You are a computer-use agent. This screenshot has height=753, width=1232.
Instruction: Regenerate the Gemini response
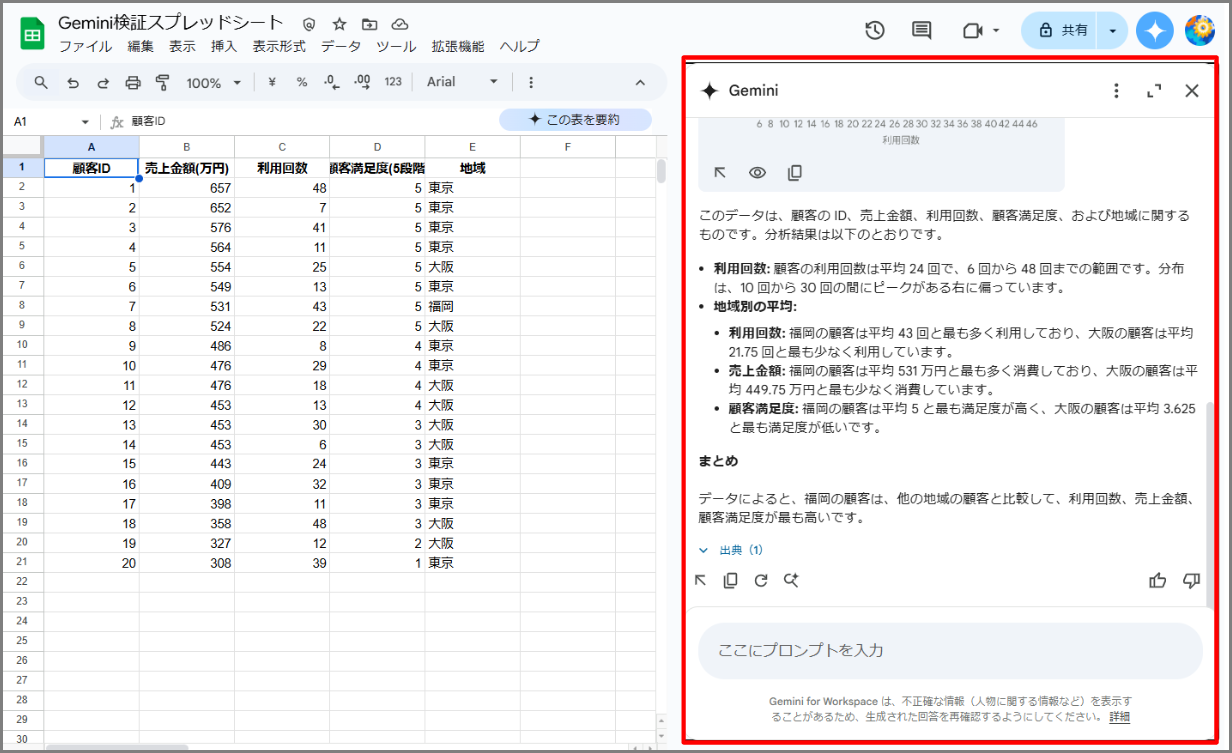[761, 580]
